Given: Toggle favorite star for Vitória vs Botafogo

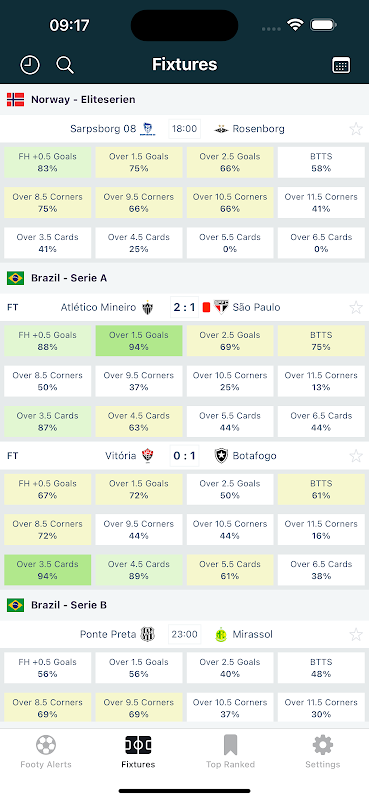Looking at the screenshot, I should (356, 456).
